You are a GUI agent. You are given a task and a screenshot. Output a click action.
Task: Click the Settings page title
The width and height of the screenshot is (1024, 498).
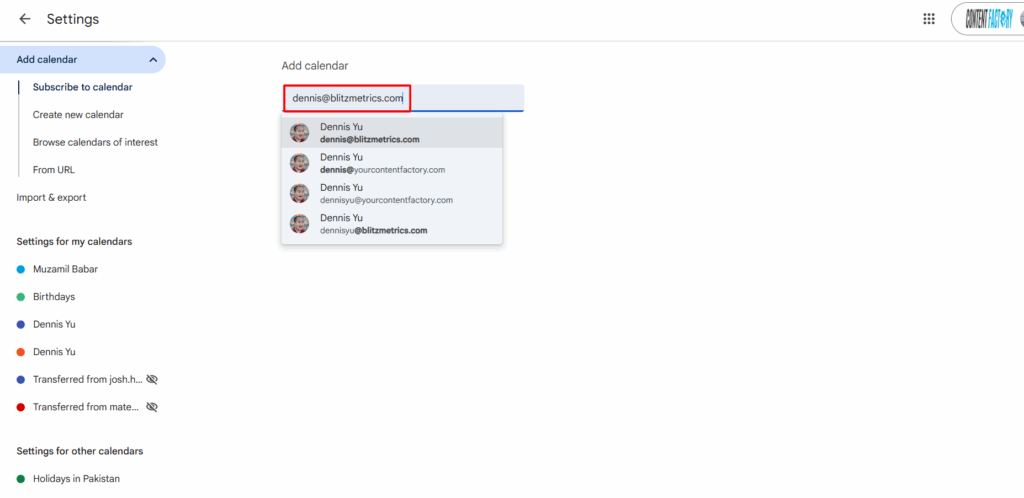pyautogui.click(x=73, y=19)
